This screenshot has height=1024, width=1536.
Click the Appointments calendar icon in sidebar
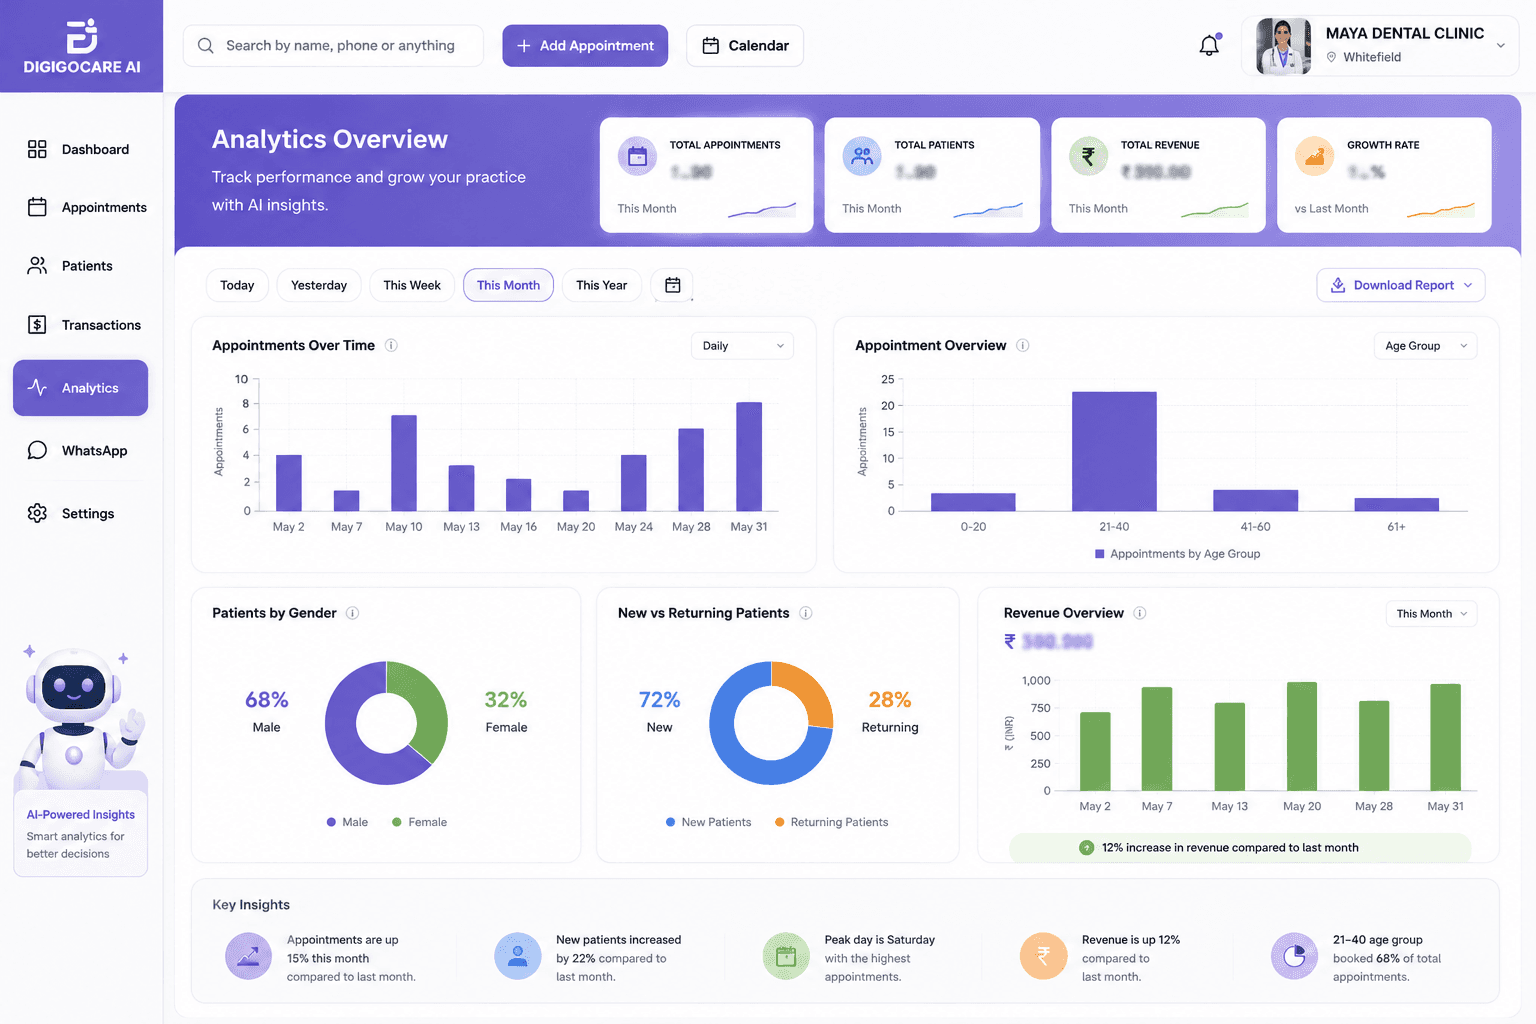coord(37,207)
